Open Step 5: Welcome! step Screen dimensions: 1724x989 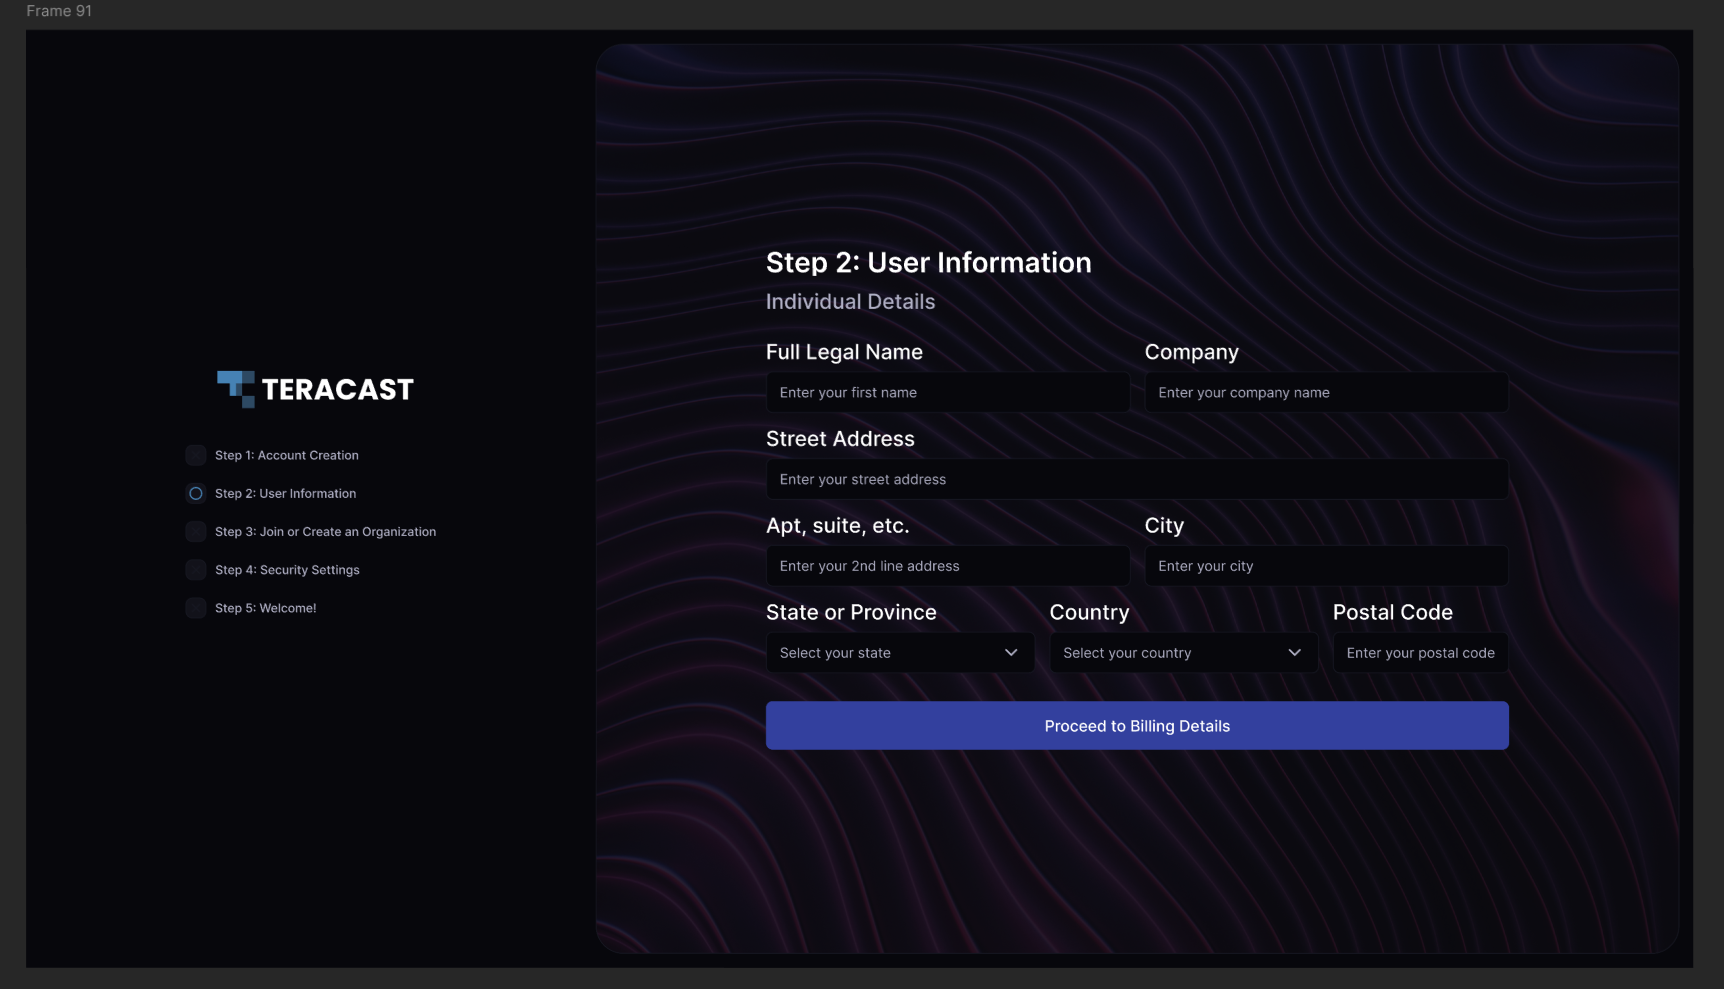[265, 608]
